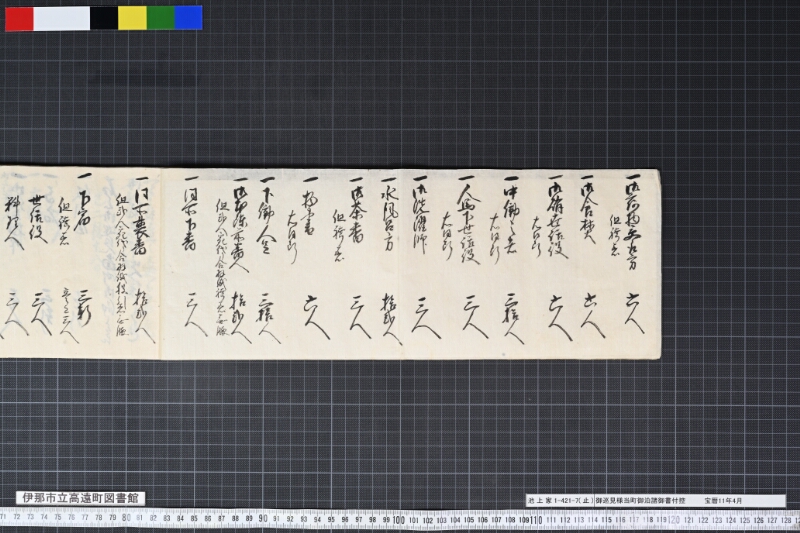800x533 pixels.
Task: Click the 105 mark on the ruler
Action: click(x=468, y=520)
